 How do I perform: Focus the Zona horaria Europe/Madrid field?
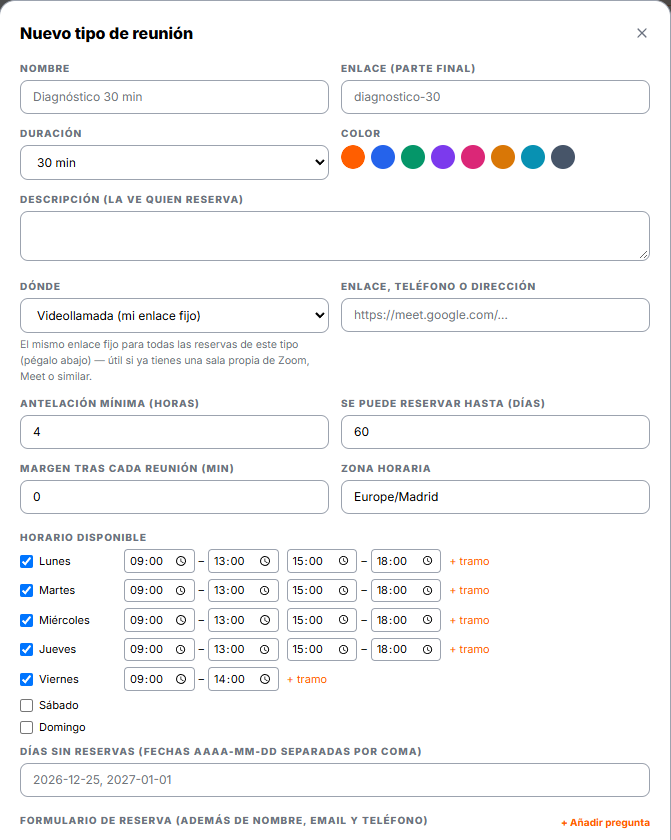pyautogui.click(x=495, y=497)
